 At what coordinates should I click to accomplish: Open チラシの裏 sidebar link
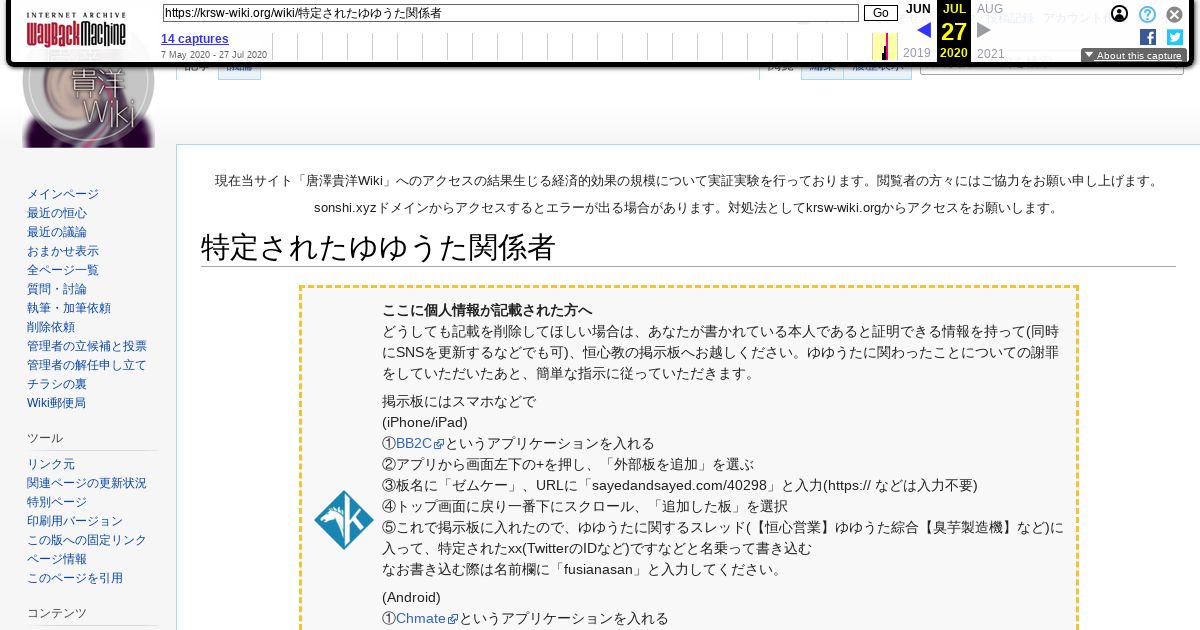(57, 384)
